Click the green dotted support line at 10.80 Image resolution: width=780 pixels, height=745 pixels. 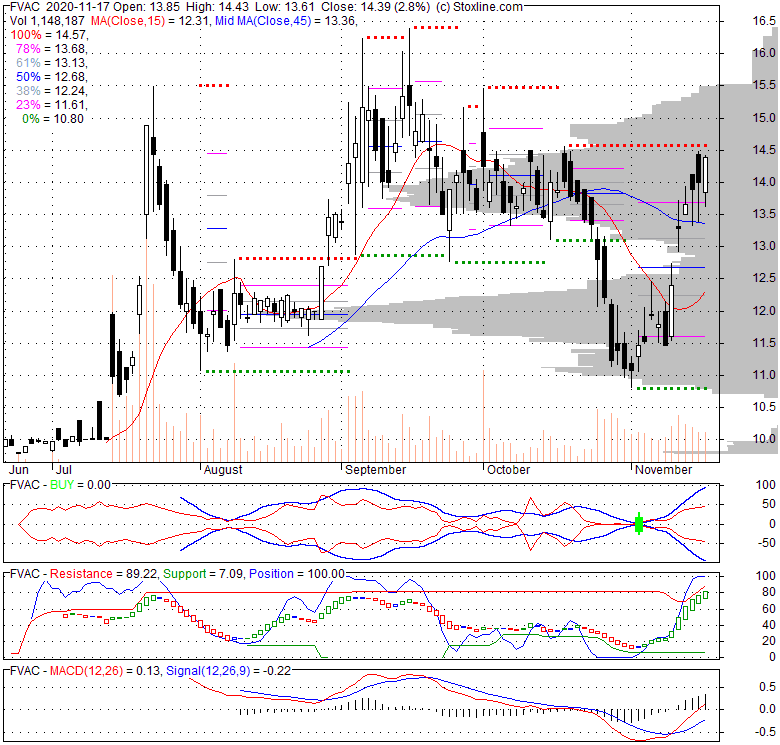(672, 388)
